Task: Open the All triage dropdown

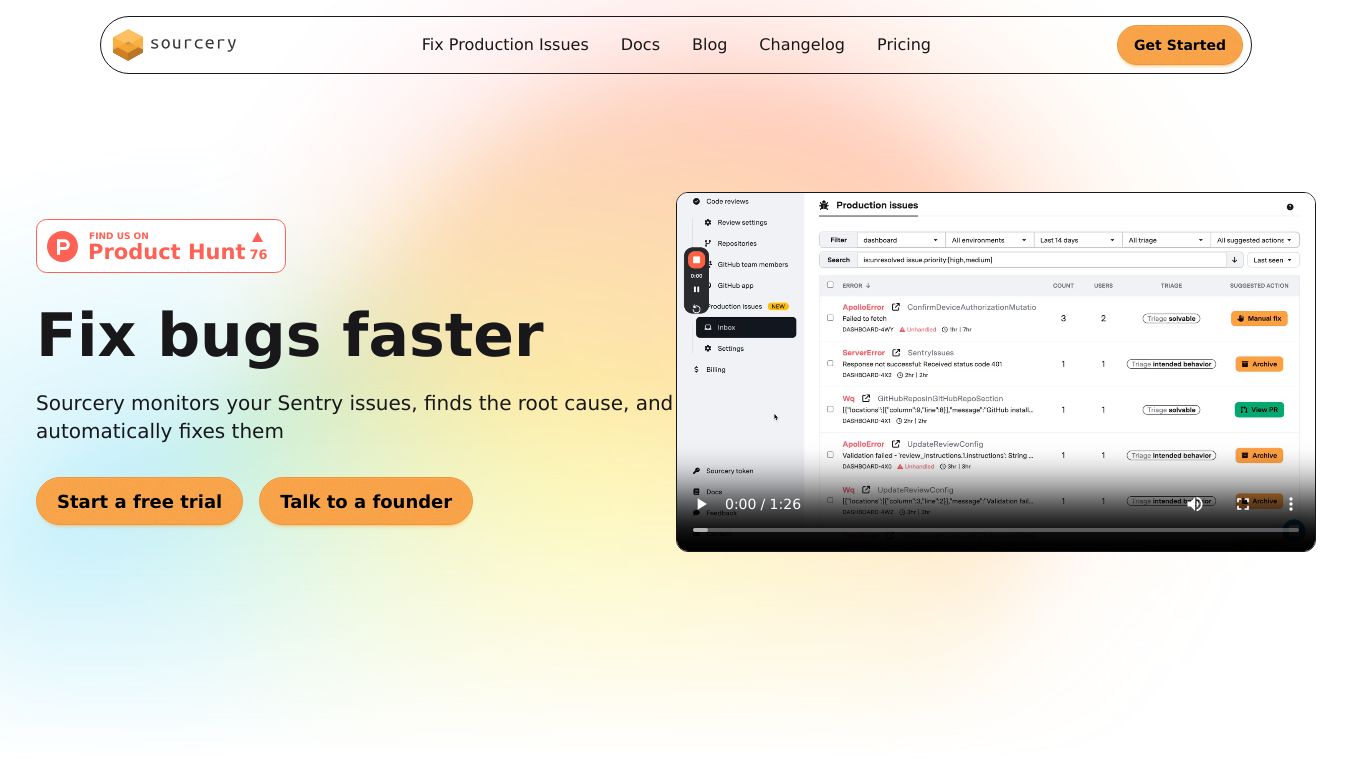Action: coord(1166,240)
